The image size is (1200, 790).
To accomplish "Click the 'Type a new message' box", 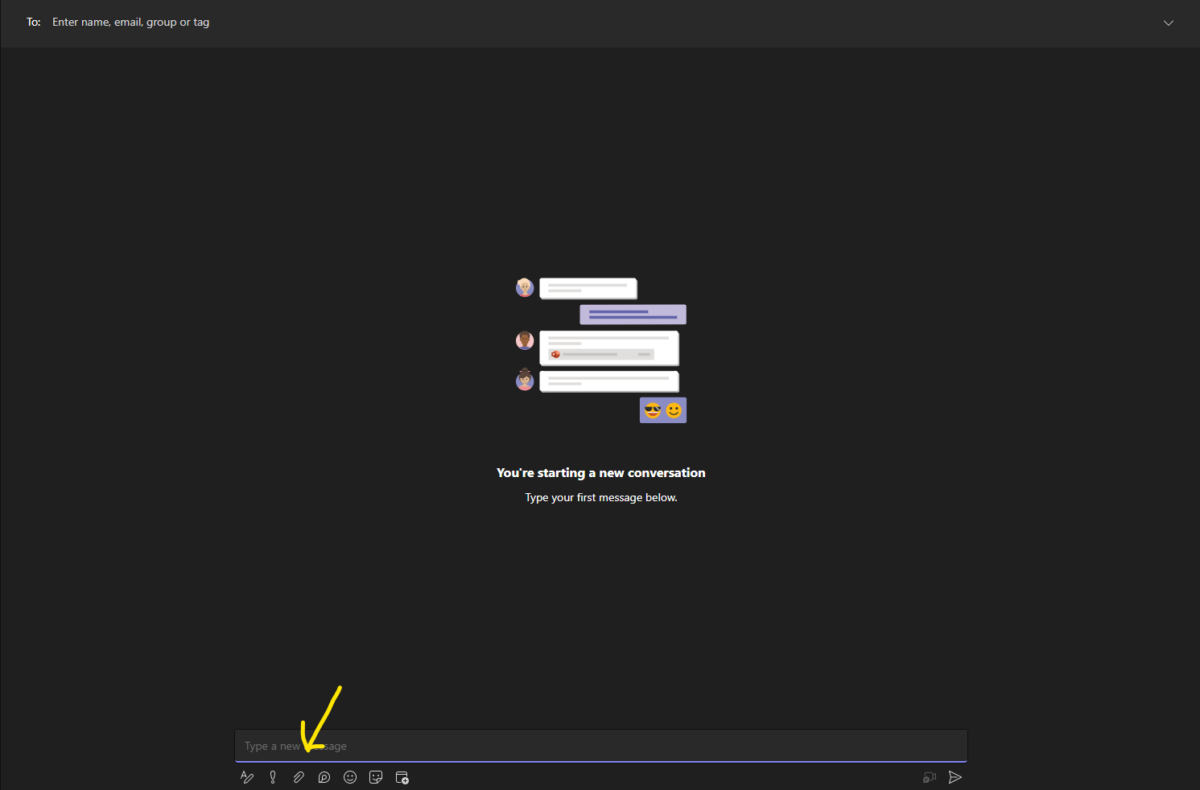I will point(600,746).
